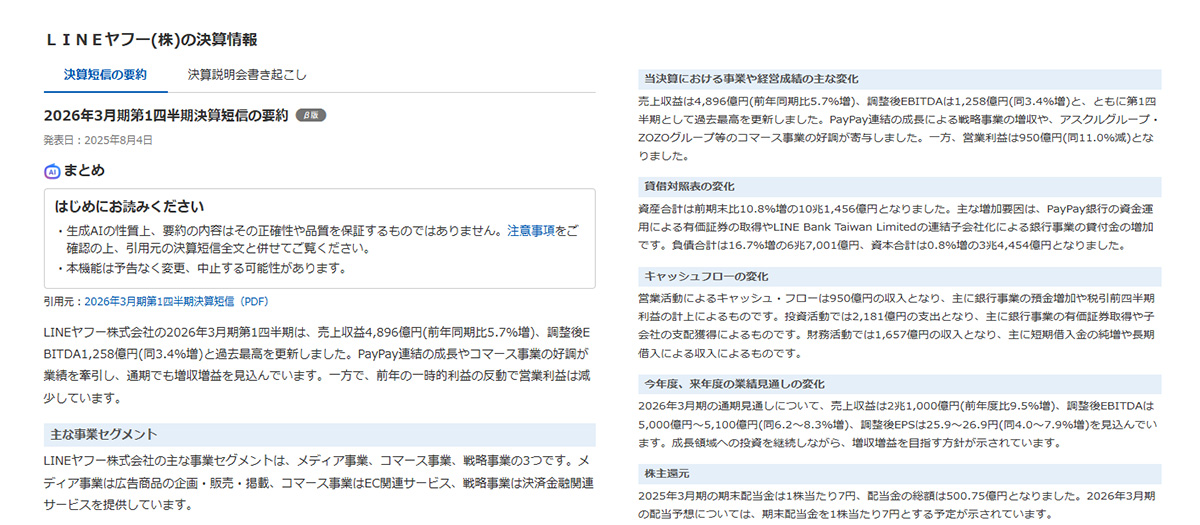Click the heading 2026年3月期第1四半期決算短信の要約
This screenshot has height=525, width=1200.
pos(166,116)
